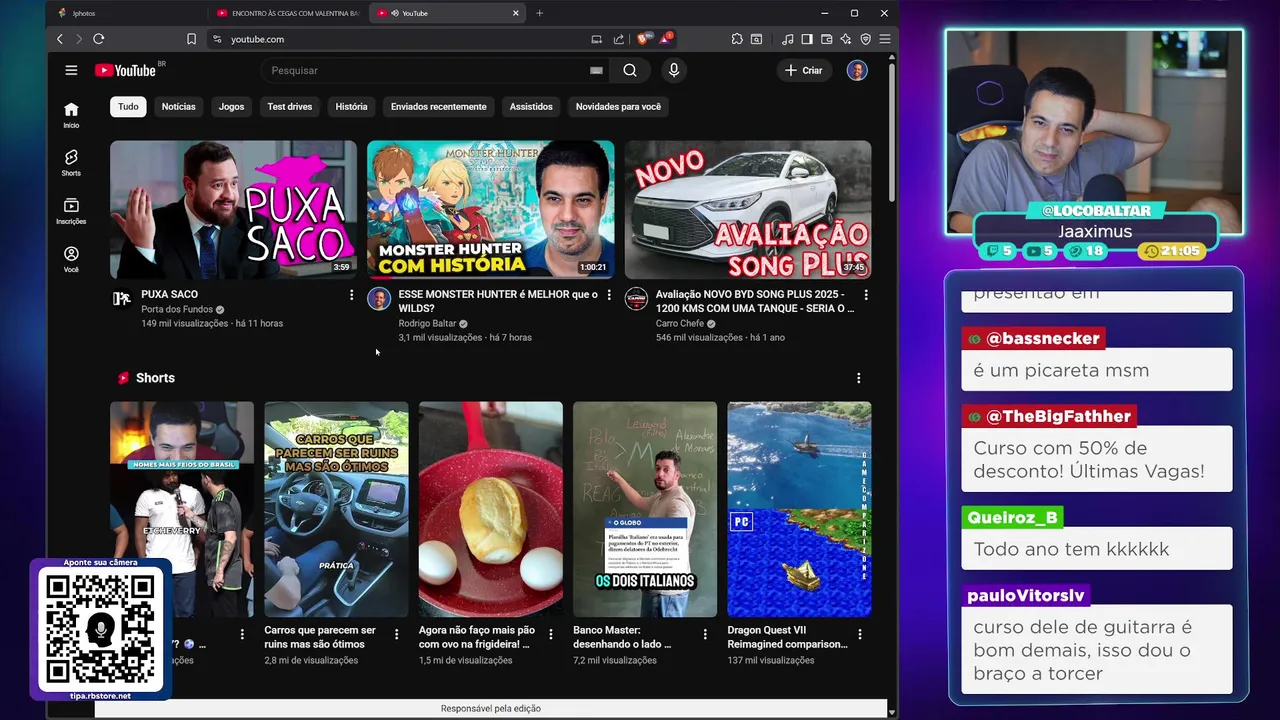
Task: Open options for BYD Song Plus video
Action: 866,295
